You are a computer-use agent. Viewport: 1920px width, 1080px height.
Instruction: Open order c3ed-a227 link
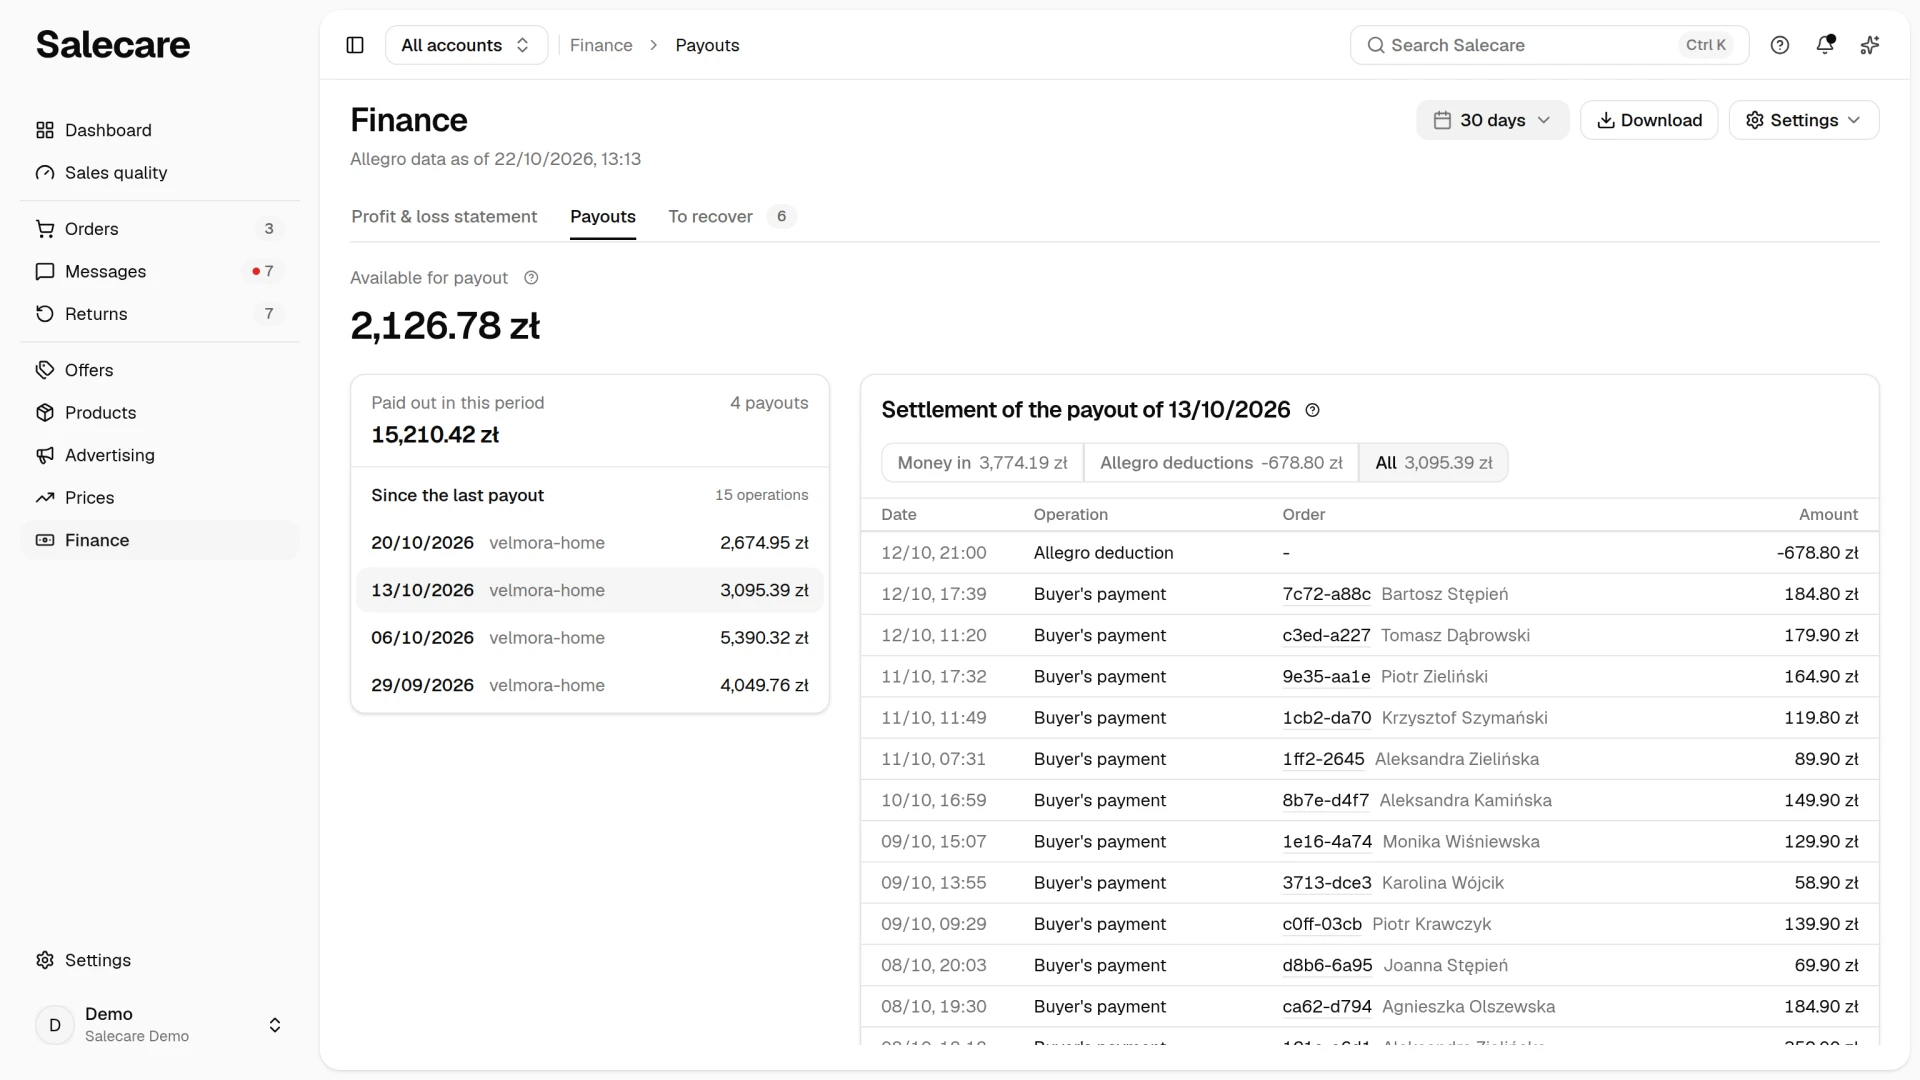click(1326, 635)
